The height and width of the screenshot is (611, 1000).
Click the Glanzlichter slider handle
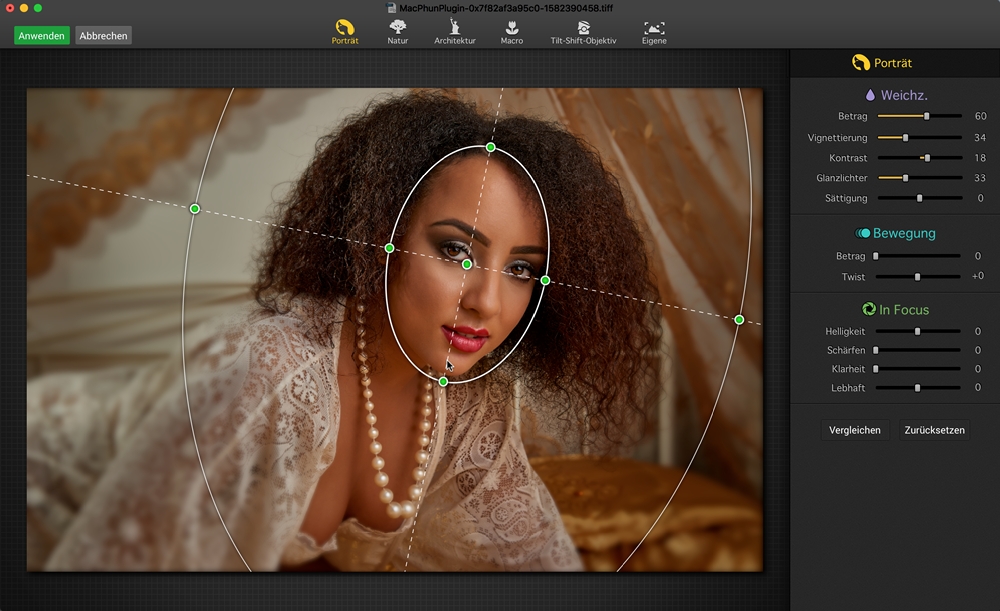point(905,178)
